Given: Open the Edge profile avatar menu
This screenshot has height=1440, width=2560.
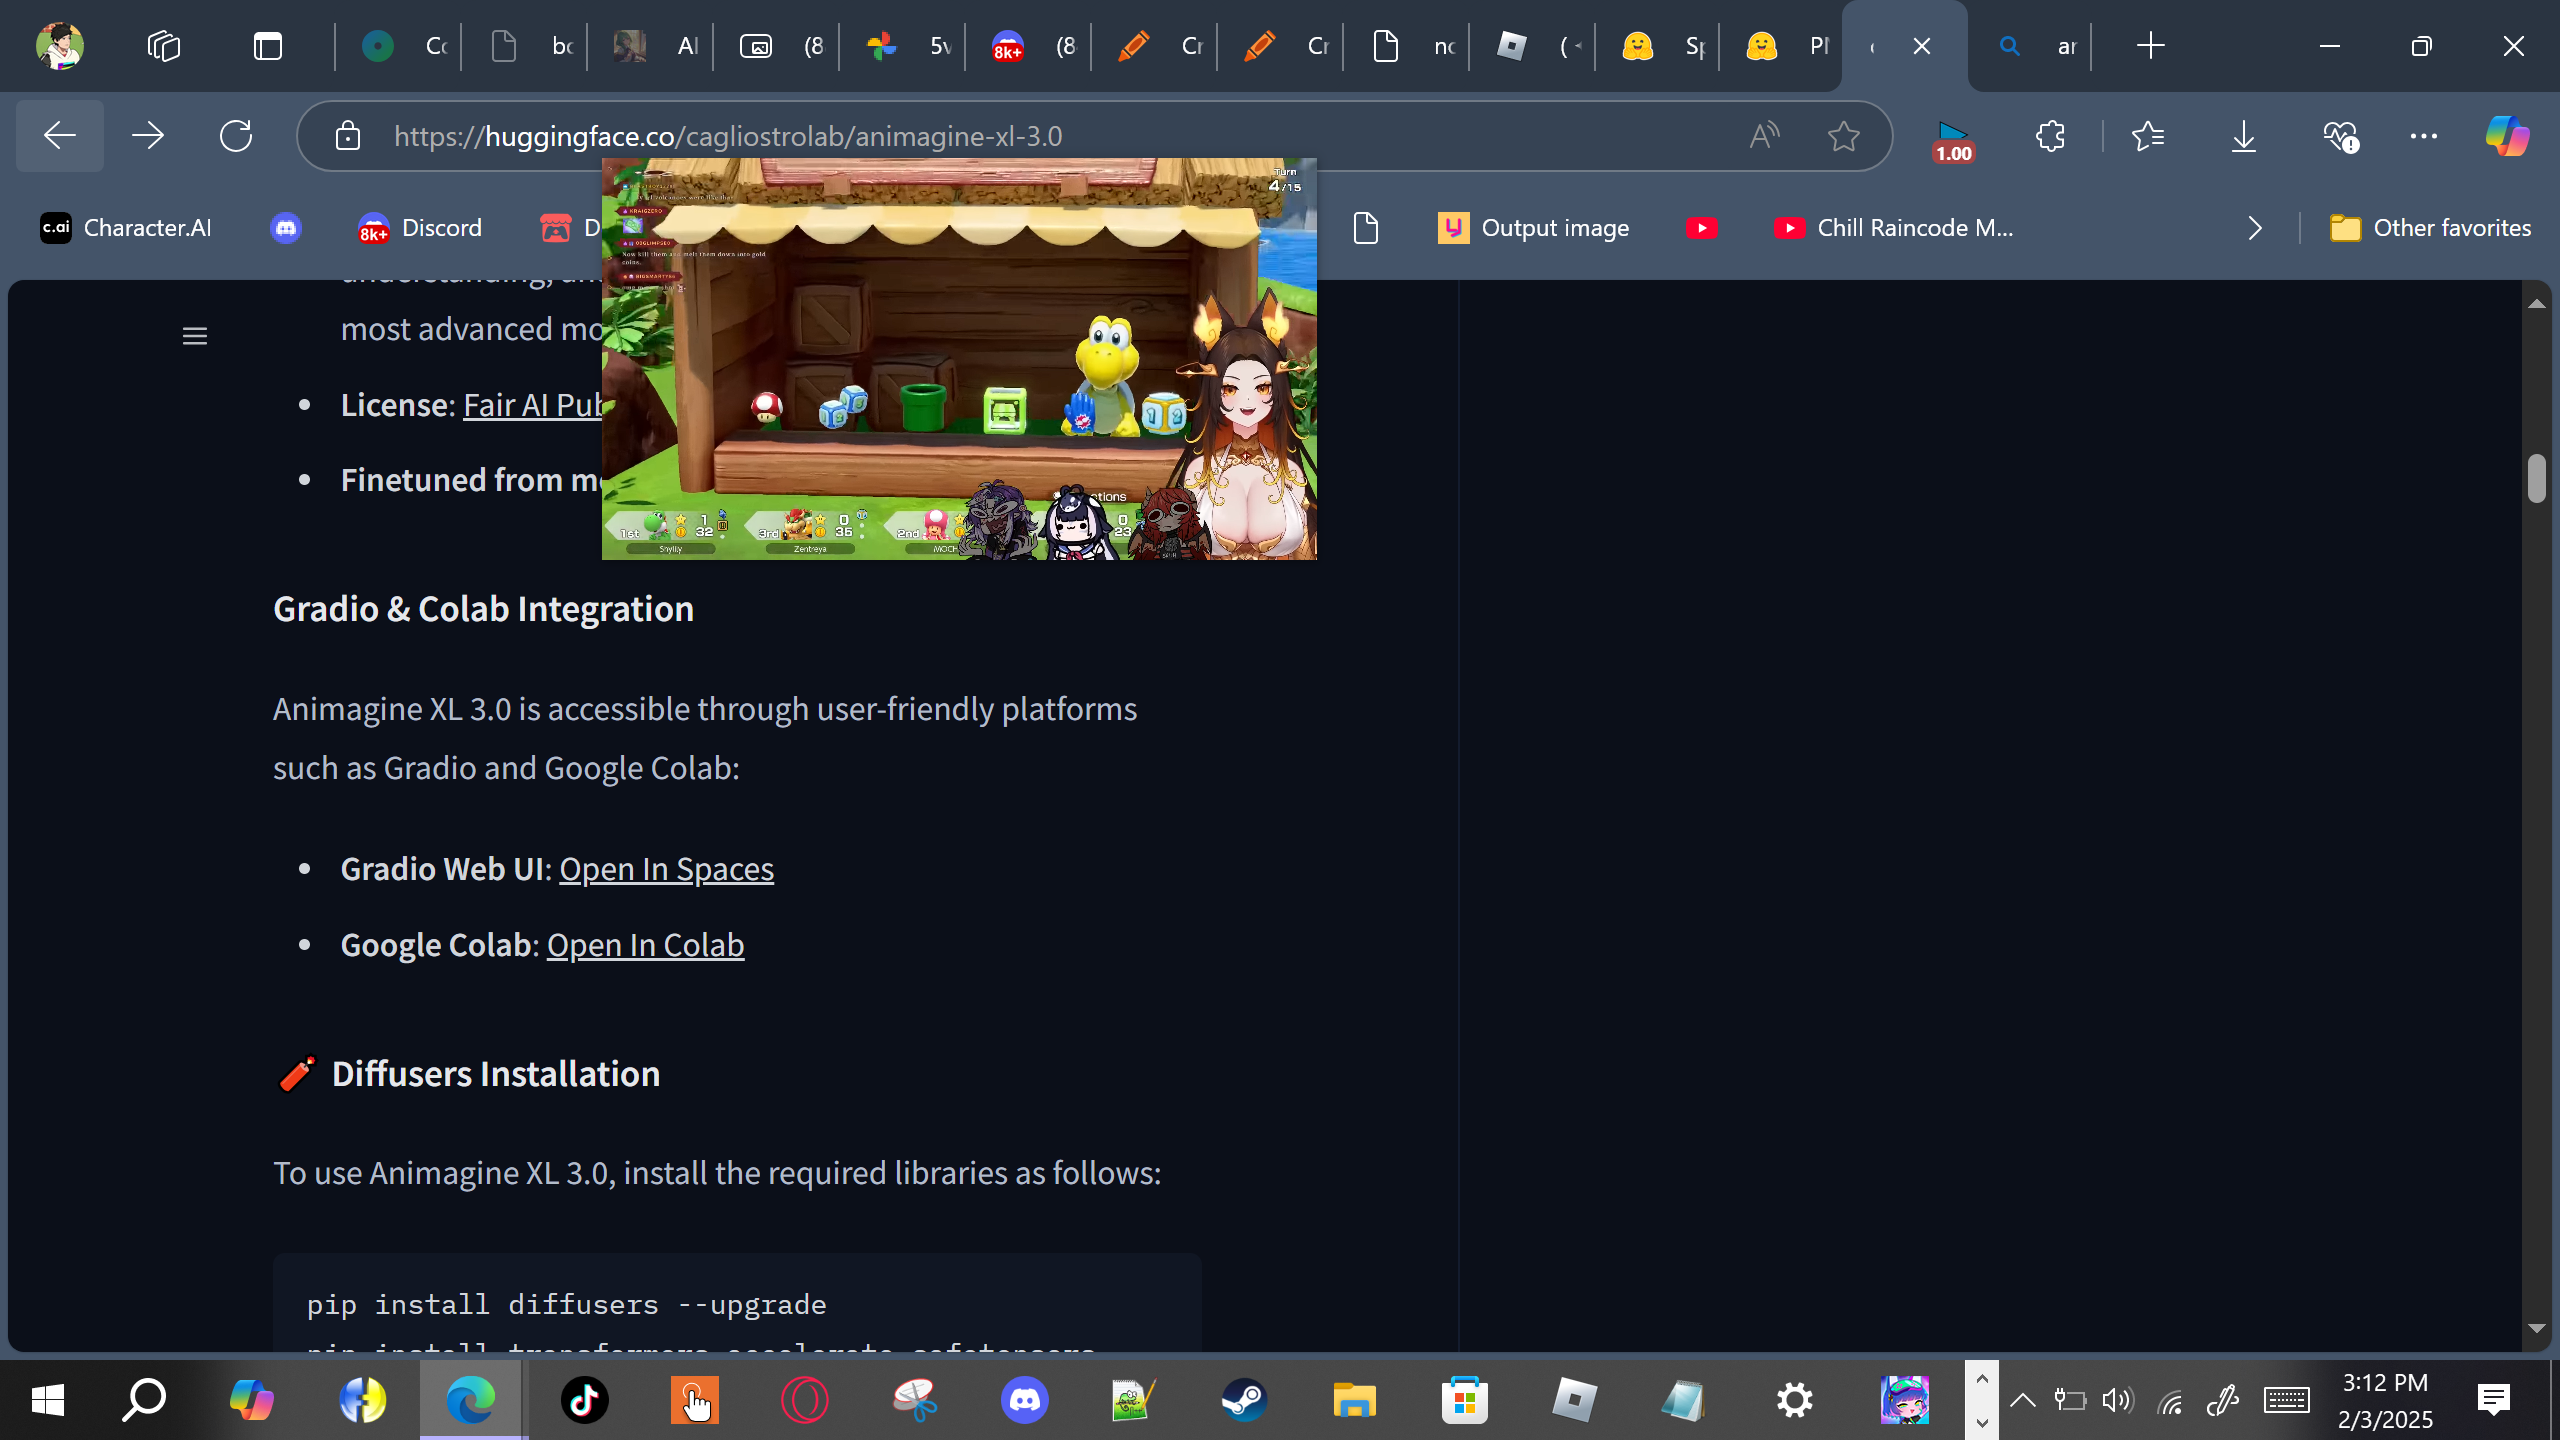Looking at the screenshot, I should [60, 46].
